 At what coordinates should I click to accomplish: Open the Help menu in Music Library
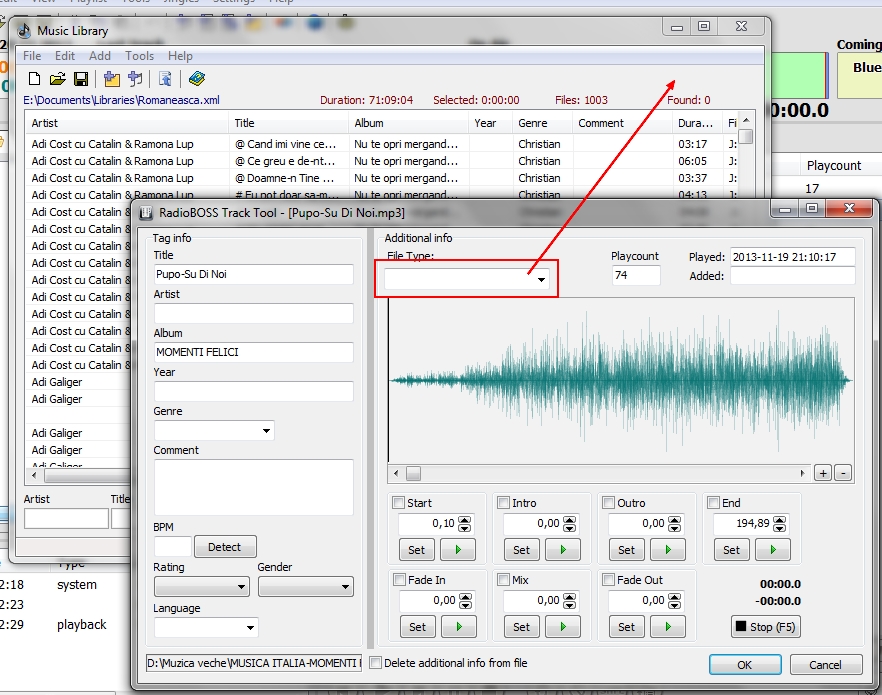coord(180,56)
